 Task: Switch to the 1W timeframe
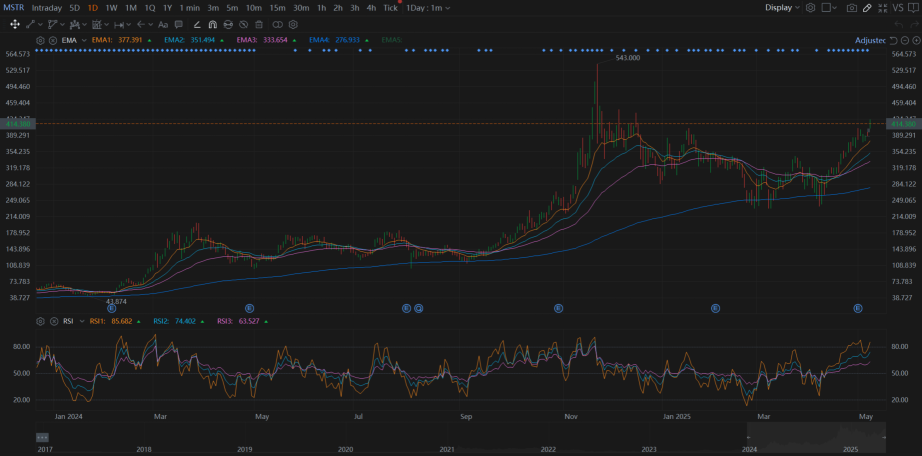[x=111, y=8]
